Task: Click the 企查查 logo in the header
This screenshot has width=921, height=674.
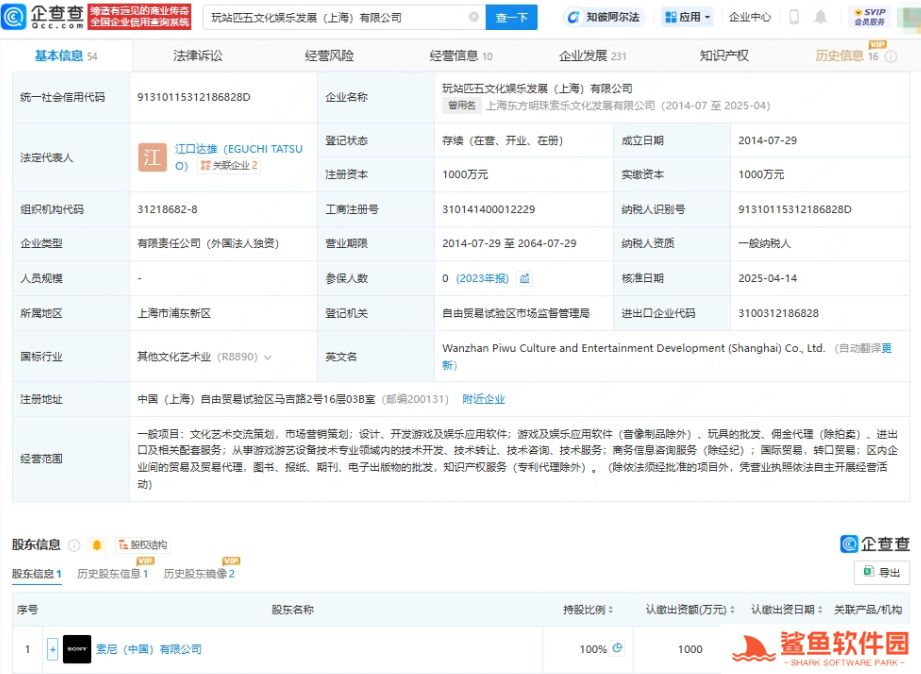Action: pos(40,17)
